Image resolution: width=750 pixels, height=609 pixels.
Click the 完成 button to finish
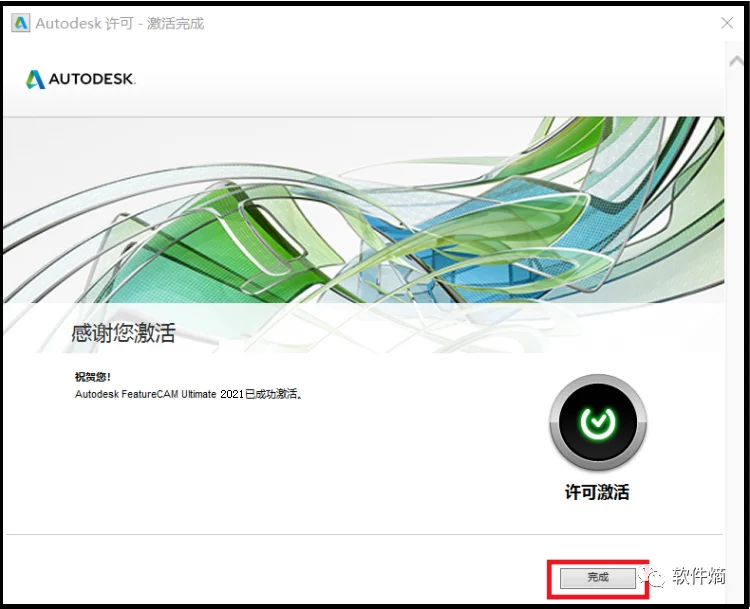click(597, 577)
